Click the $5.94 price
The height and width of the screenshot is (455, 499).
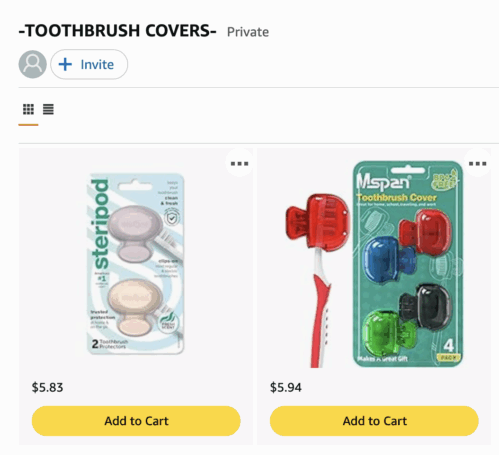pos(286,387)
